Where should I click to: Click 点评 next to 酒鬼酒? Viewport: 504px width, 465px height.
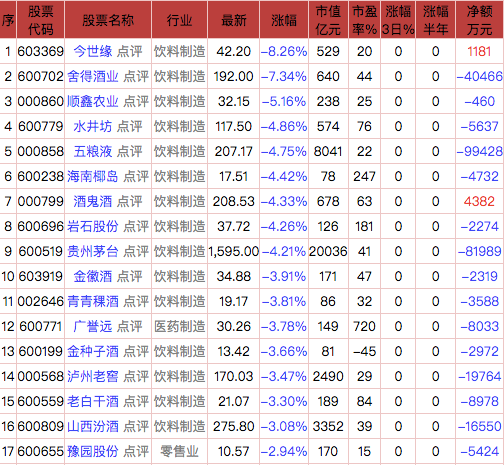click(x=130, y=201)
